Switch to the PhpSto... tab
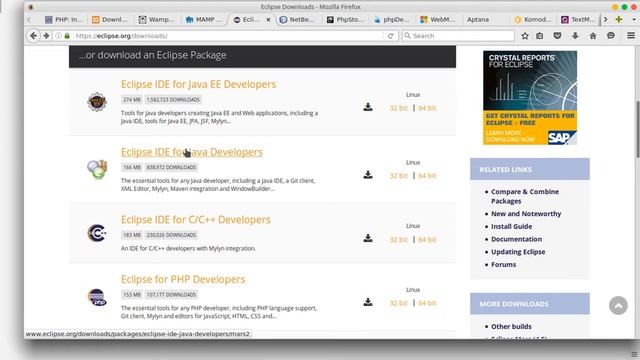 [x=345, y=19]
